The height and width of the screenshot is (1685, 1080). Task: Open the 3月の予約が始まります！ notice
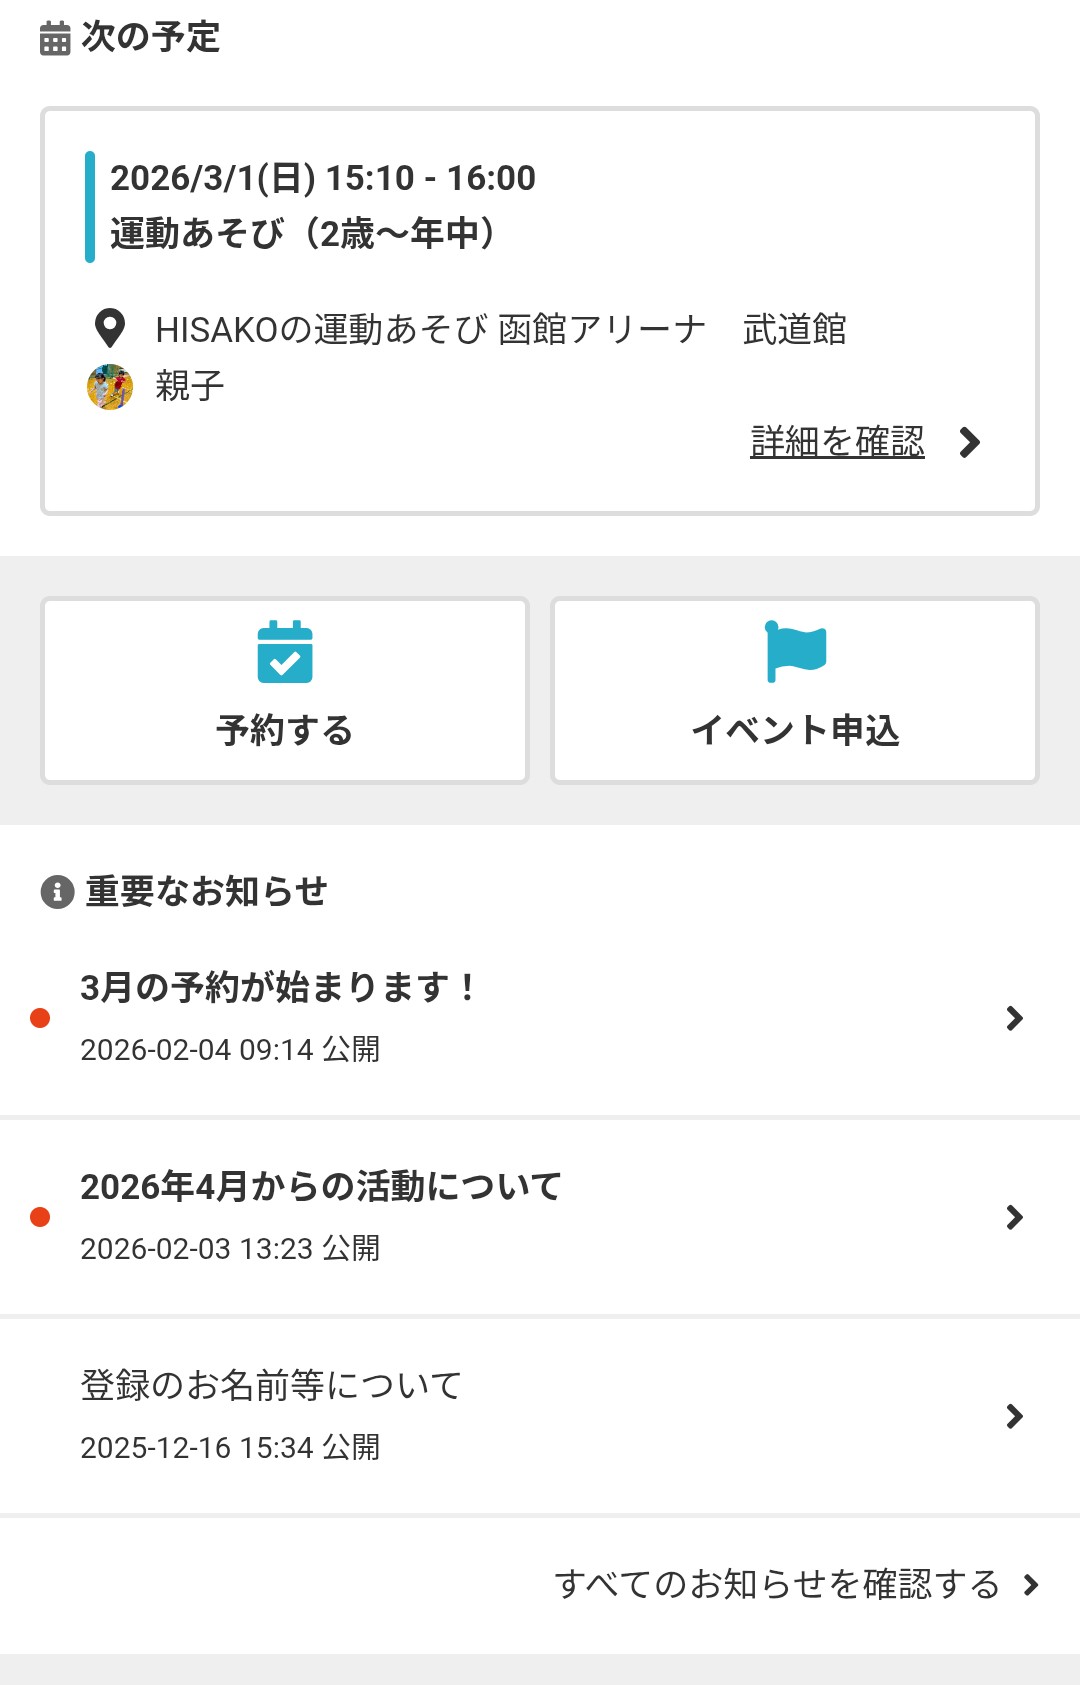[279, 988]
